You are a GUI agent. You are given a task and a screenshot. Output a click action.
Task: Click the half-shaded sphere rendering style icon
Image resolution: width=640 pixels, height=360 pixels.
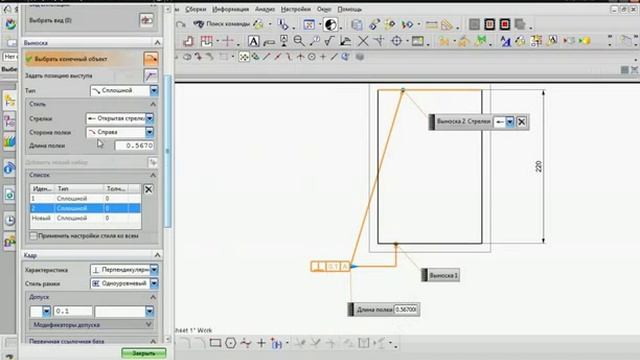pos(331,24)
